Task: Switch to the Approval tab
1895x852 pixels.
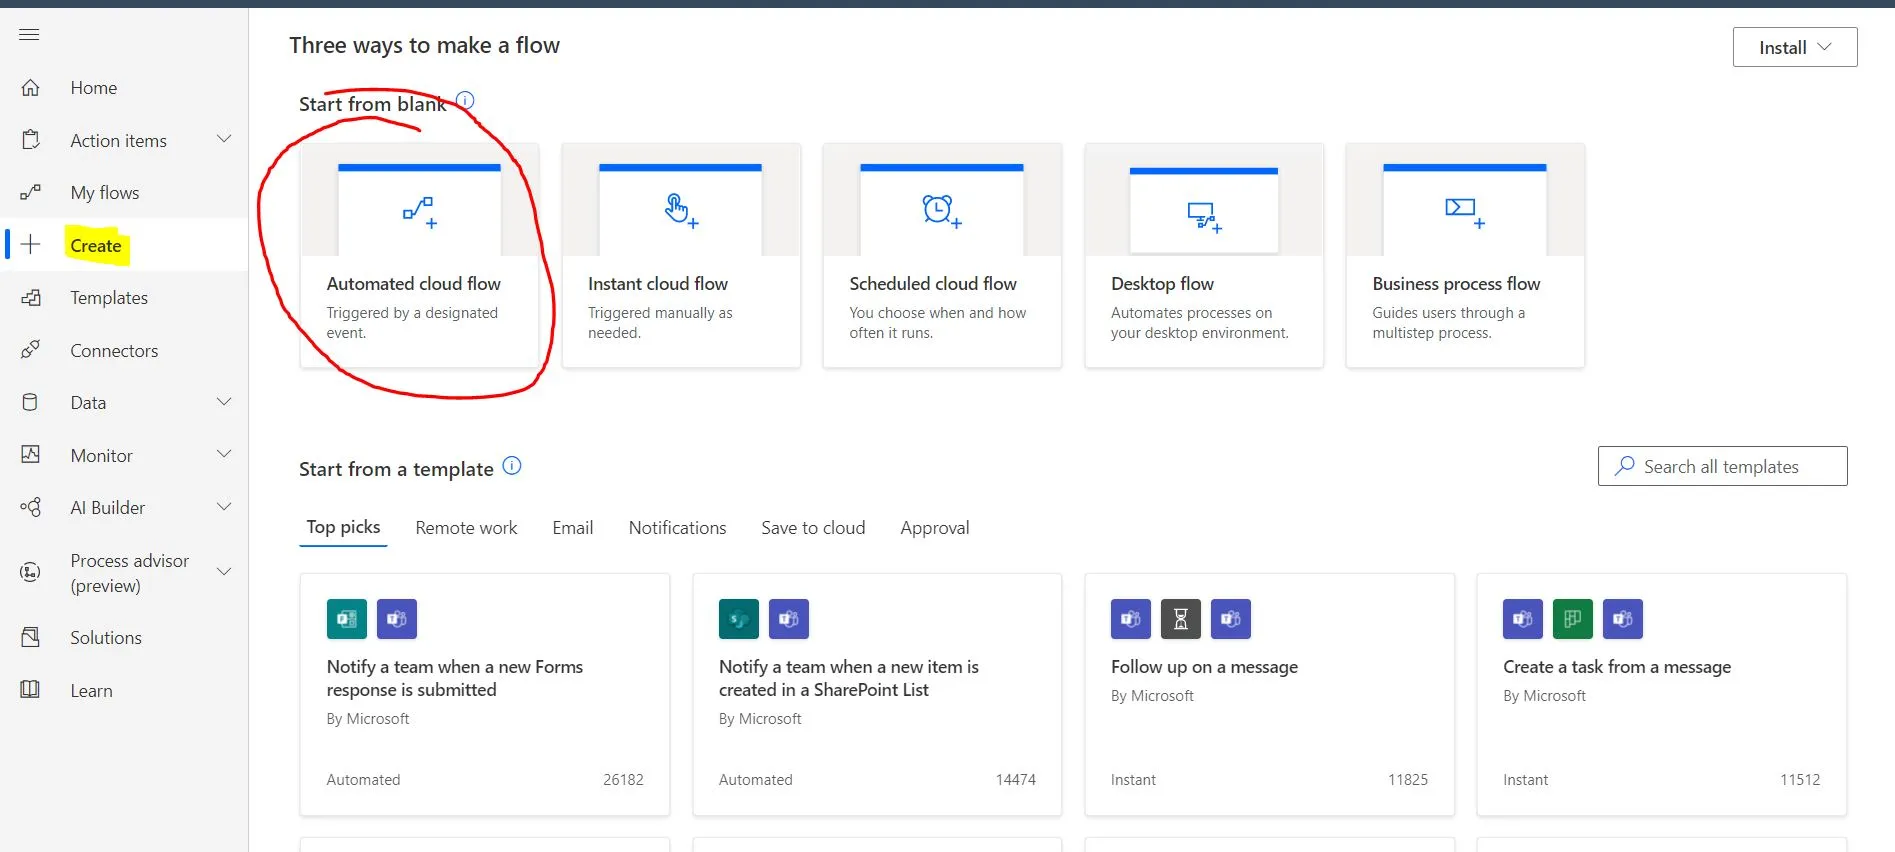Action: click(x=934, y=528)
